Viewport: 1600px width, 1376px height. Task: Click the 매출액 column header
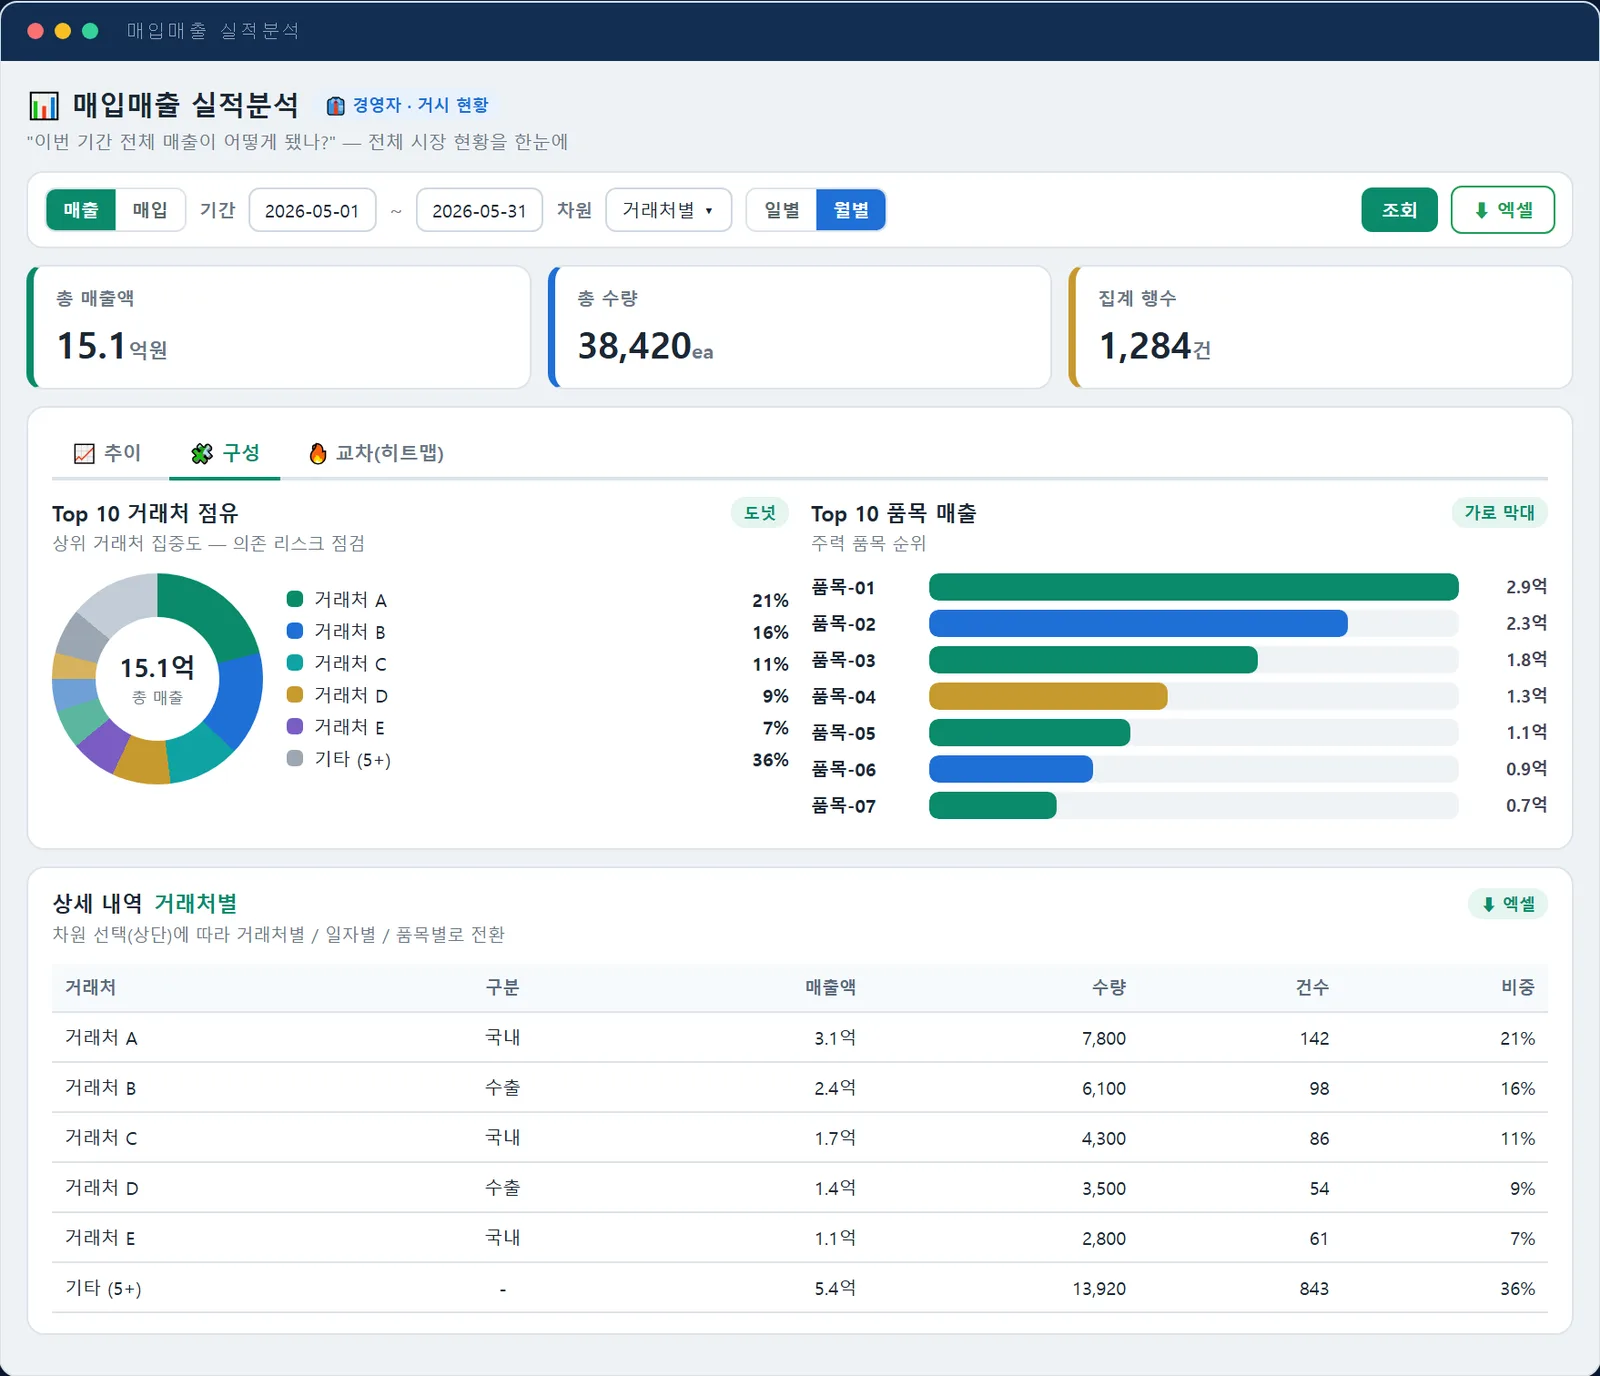(x=831, y=988)
